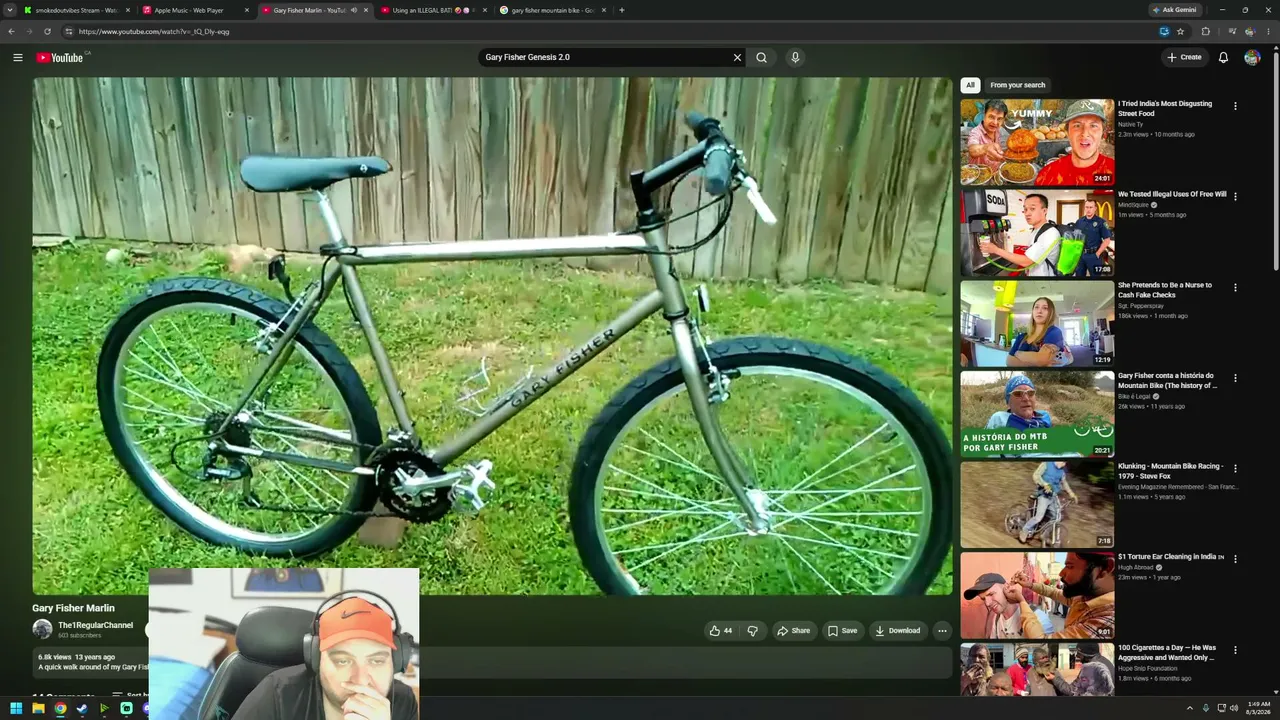This screenshot has height=720, width=1280.
Task: Mute the Gary Fisher Marlin tab audio
Action: point(353,10)
